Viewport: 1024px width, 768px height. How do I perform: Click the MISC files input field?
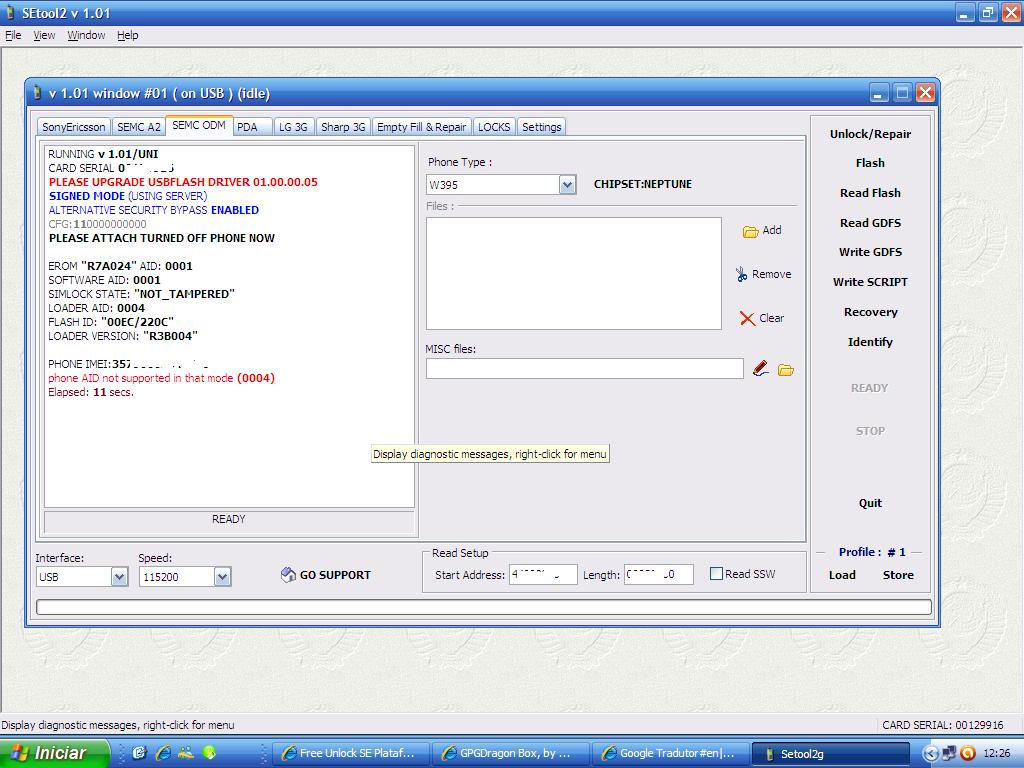[584, 368]
